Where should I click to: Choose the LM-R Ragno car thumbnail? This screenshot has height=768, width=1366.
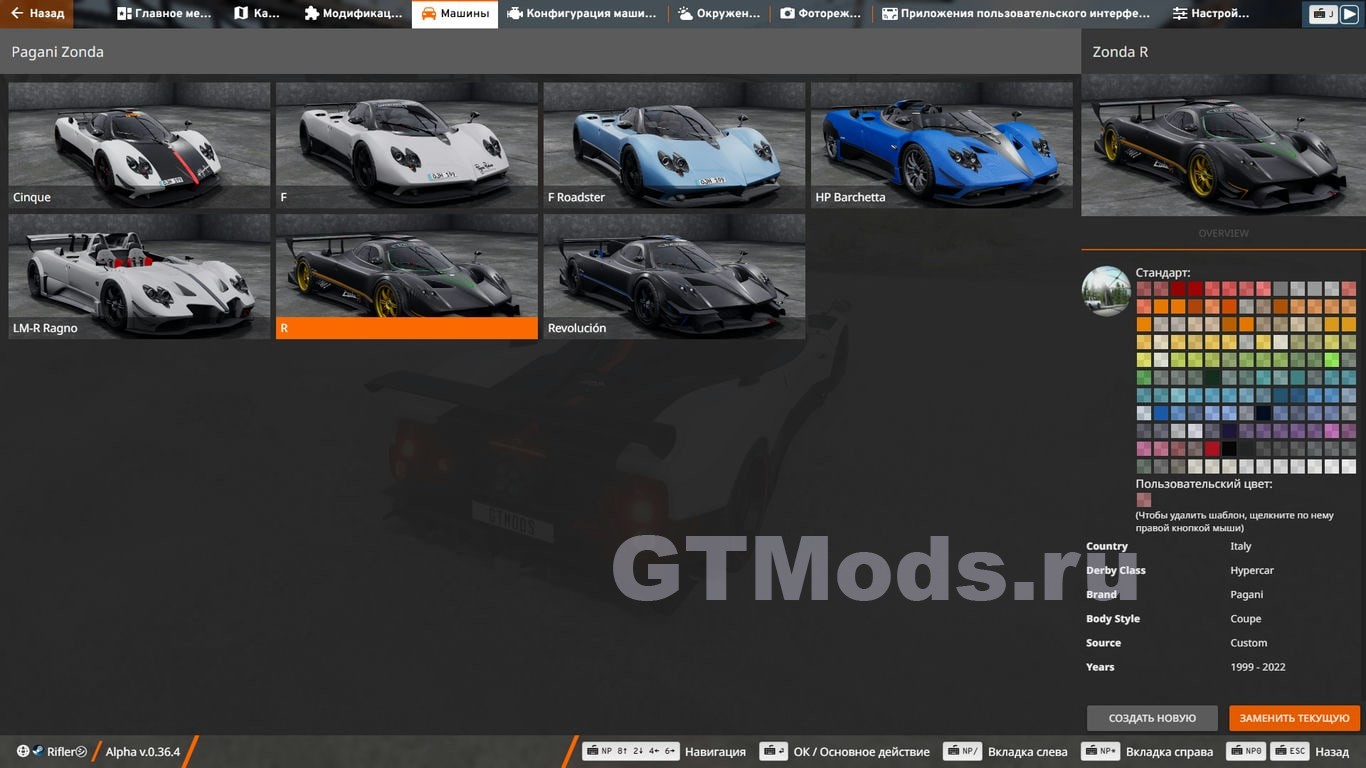tap(139, 276)
